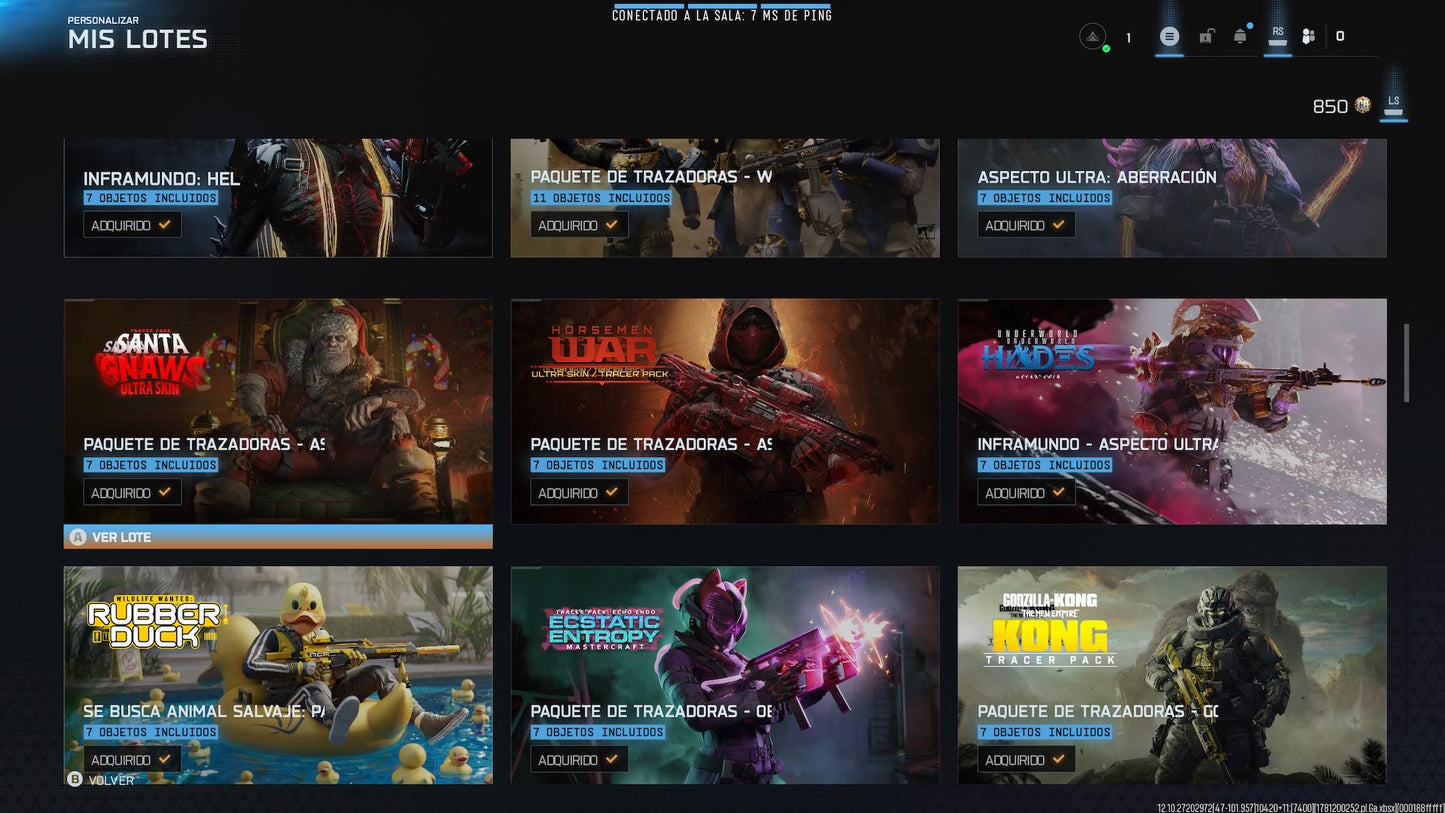Open the Kong Tracer Pack bundle card
Viewport: 1445px width, 813px height.
tap(1172, 675)
